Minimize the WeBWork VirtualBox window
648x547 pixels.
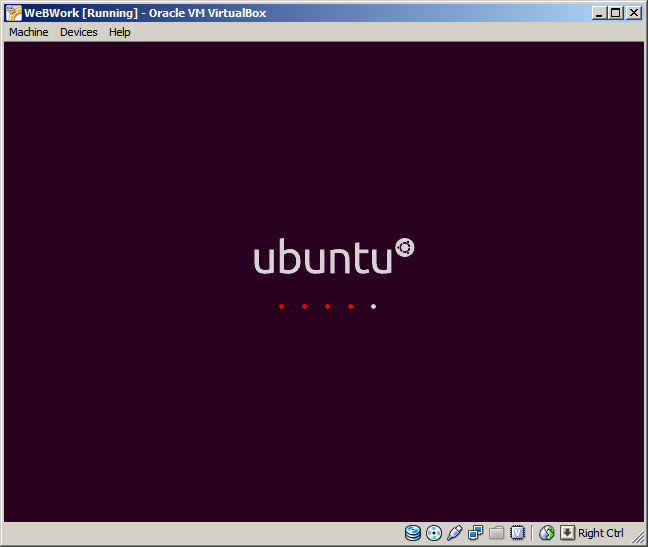[x=599, y=13]
